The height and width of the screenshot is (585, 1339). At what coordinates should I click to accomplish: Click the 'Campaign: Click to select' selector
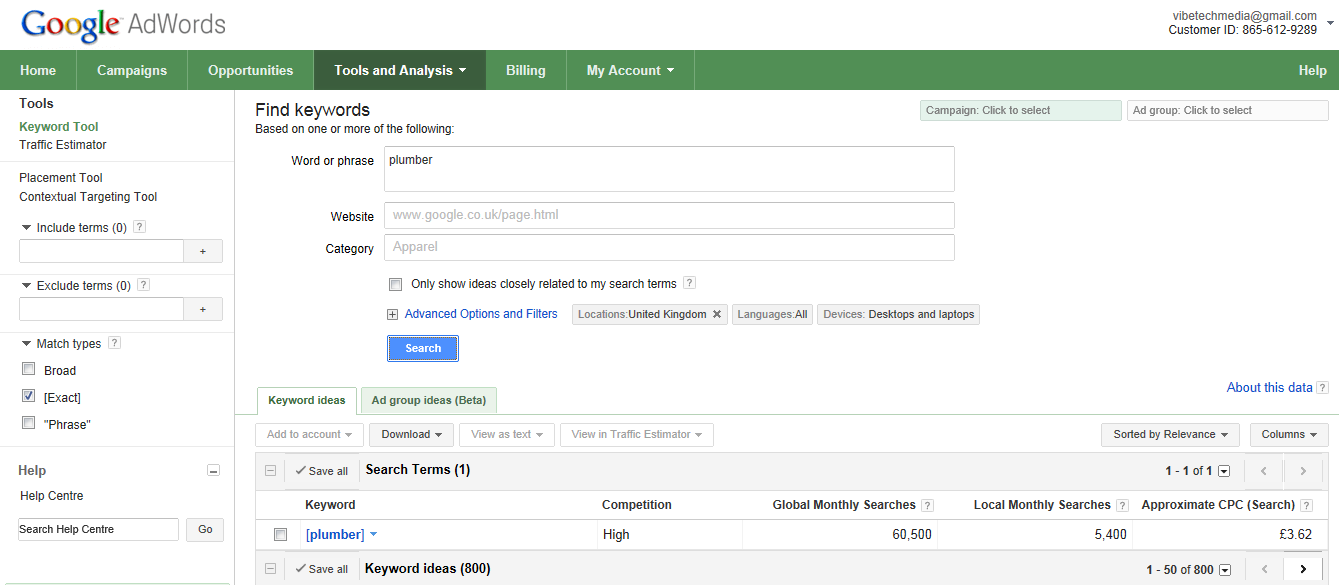click(x=1021, y=110)
